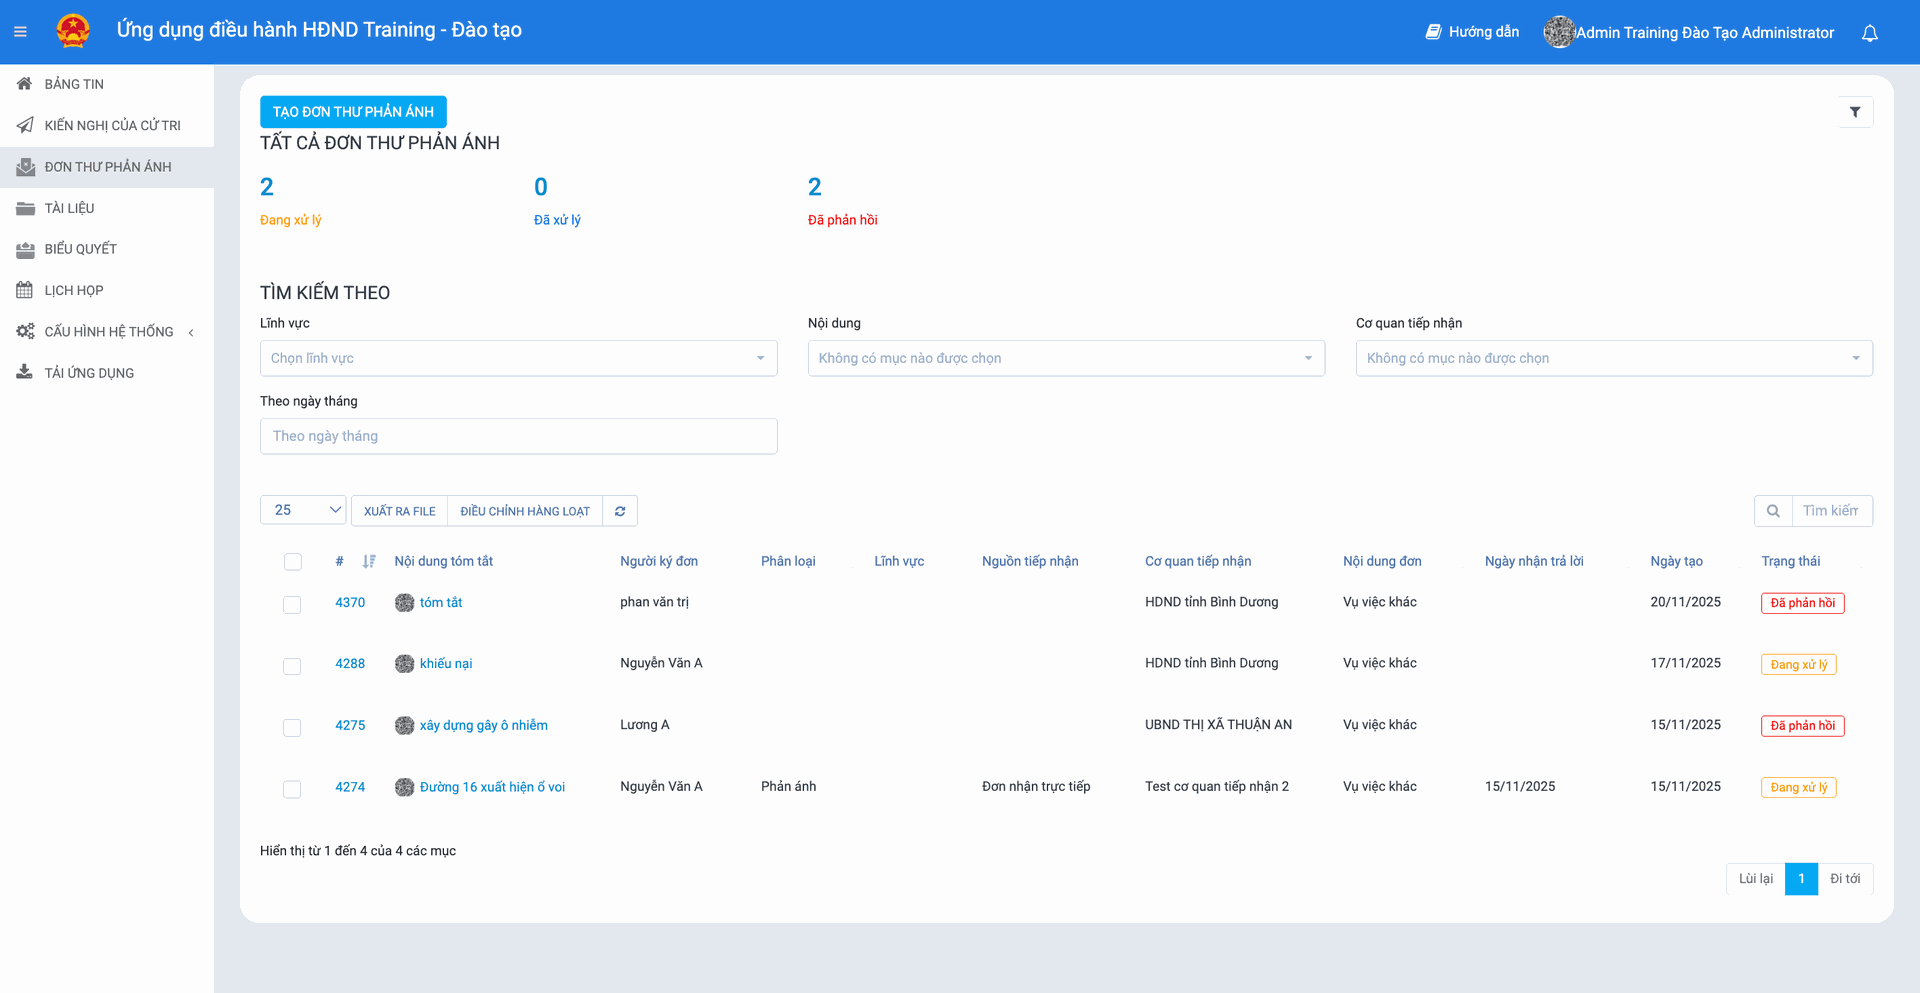1920x993 pixels.
Task: Click the Hướng dẫn book icon
Action: 1433,32
